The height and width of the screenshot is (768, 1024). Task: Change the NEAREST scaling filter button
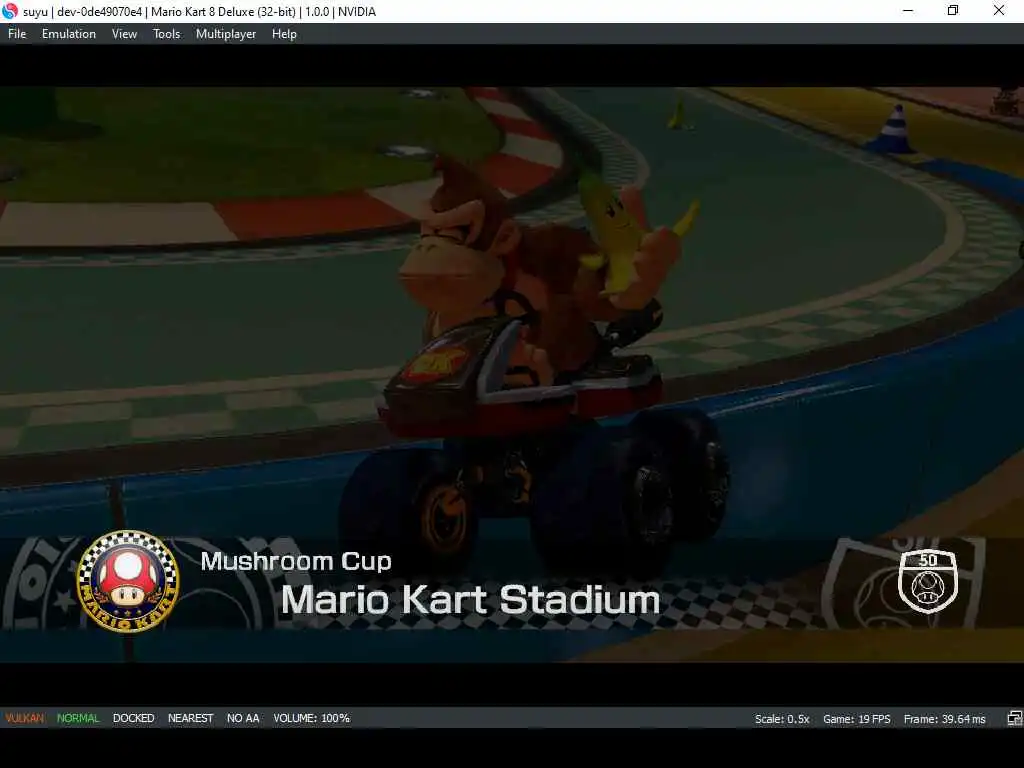[191, 718]
